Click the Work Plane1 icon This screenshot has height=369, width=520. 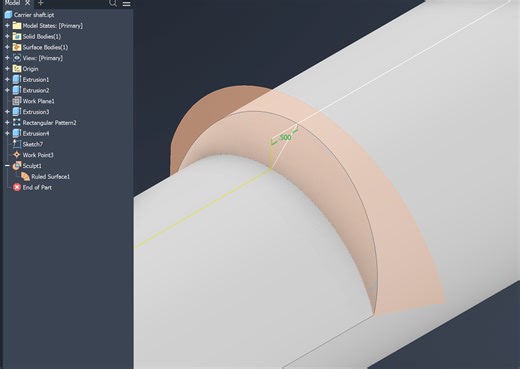pos(17,101)
